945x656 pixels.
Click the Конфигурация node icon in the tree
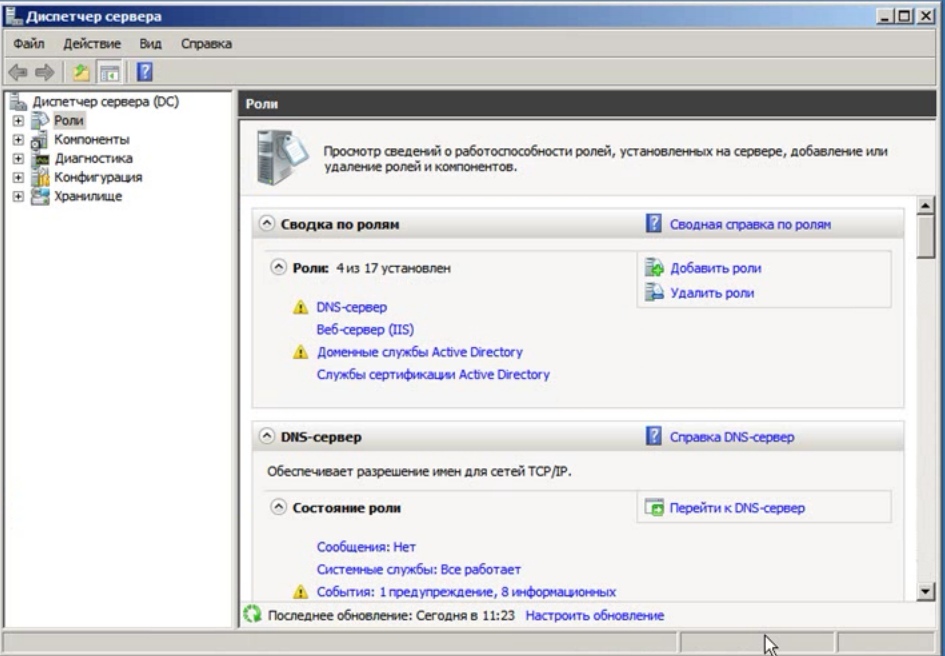40,177
